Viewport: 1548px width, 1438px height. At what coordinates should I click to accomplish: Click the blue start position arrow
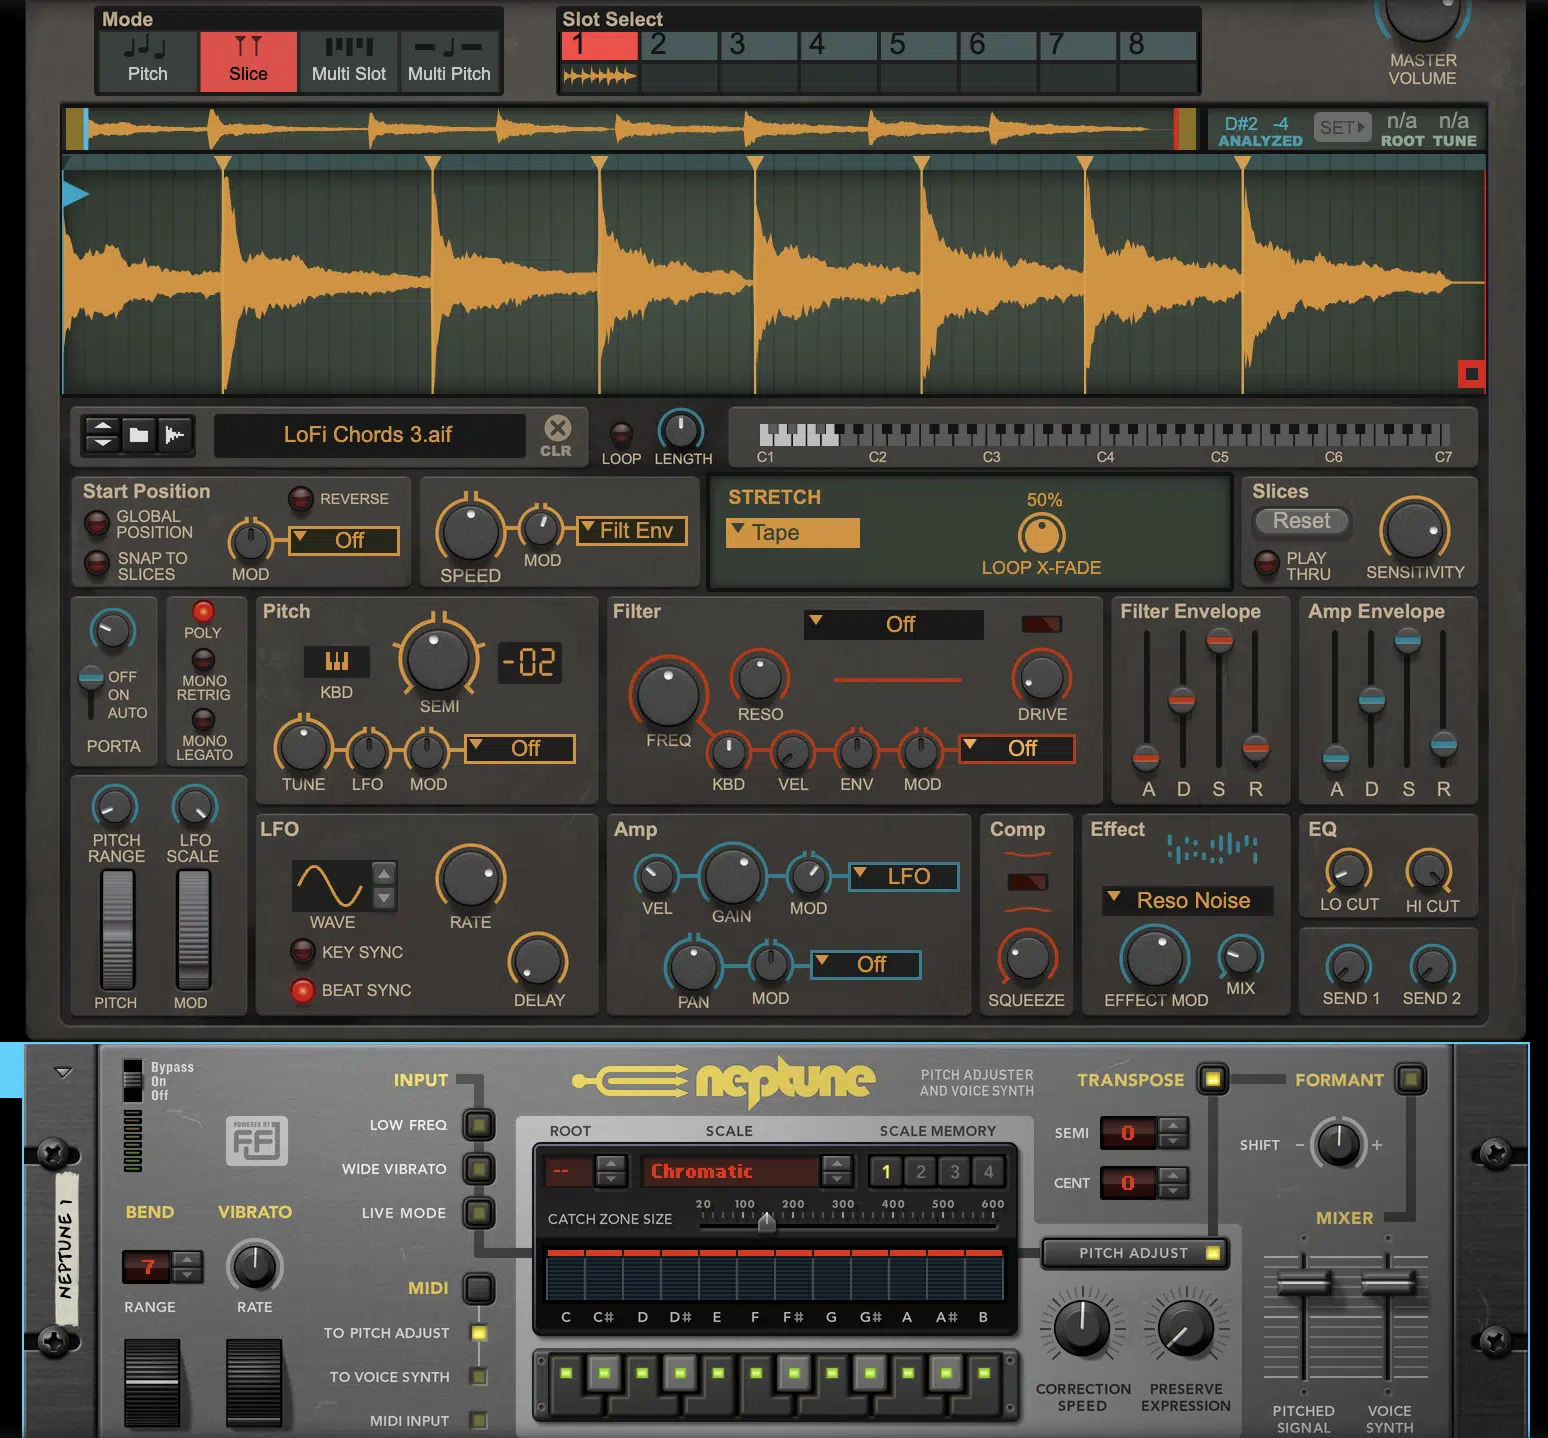(x=75, y=194)
